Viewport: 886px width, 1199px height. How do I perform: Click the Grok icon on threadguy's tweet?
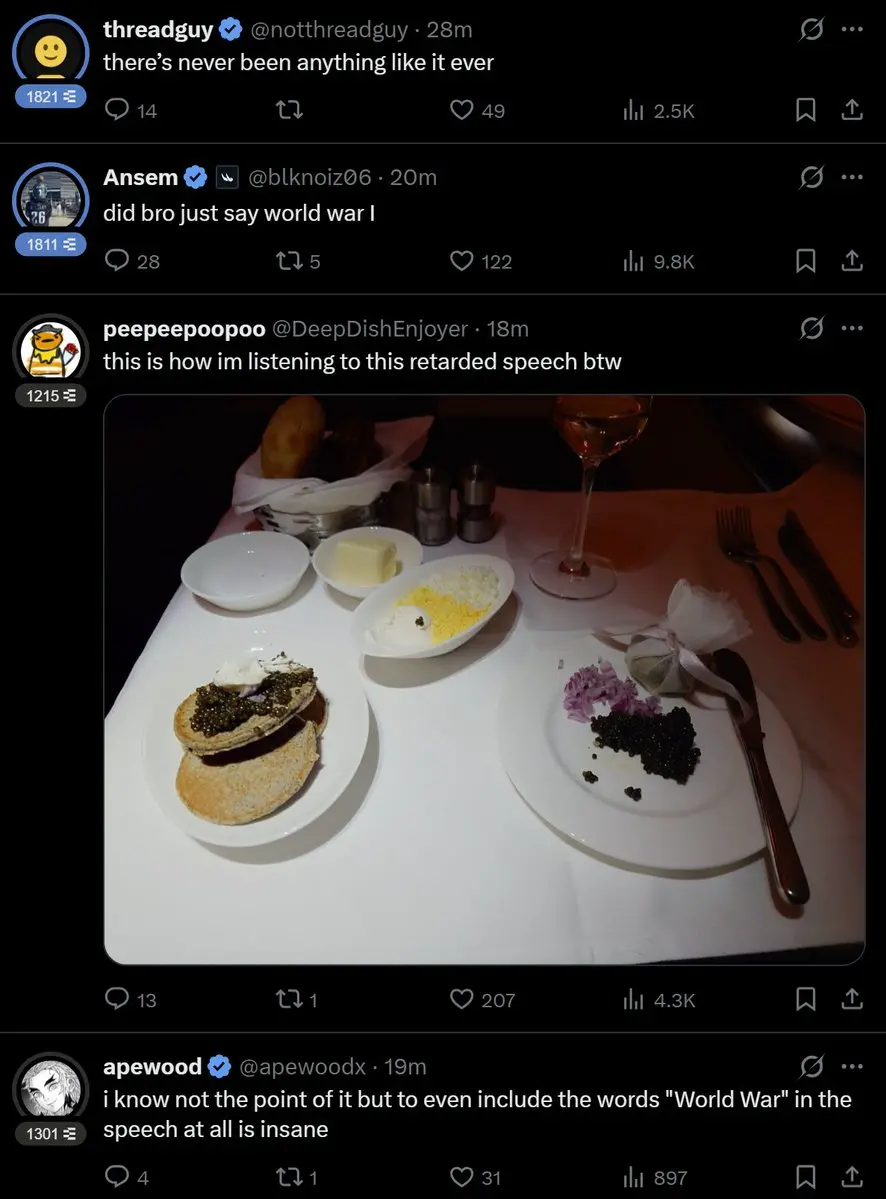[811, 29]
